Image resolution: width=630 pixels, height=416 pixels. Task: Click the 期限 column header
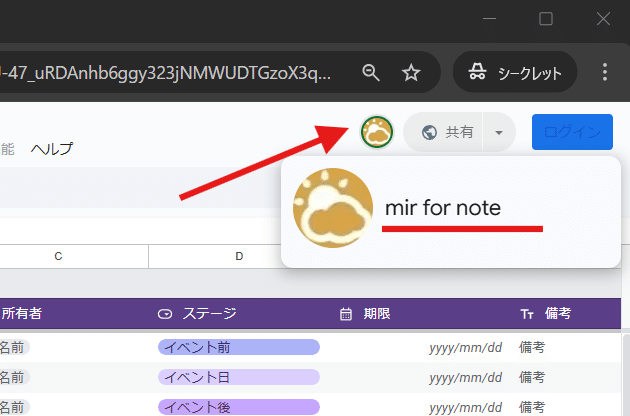[377, 314]
